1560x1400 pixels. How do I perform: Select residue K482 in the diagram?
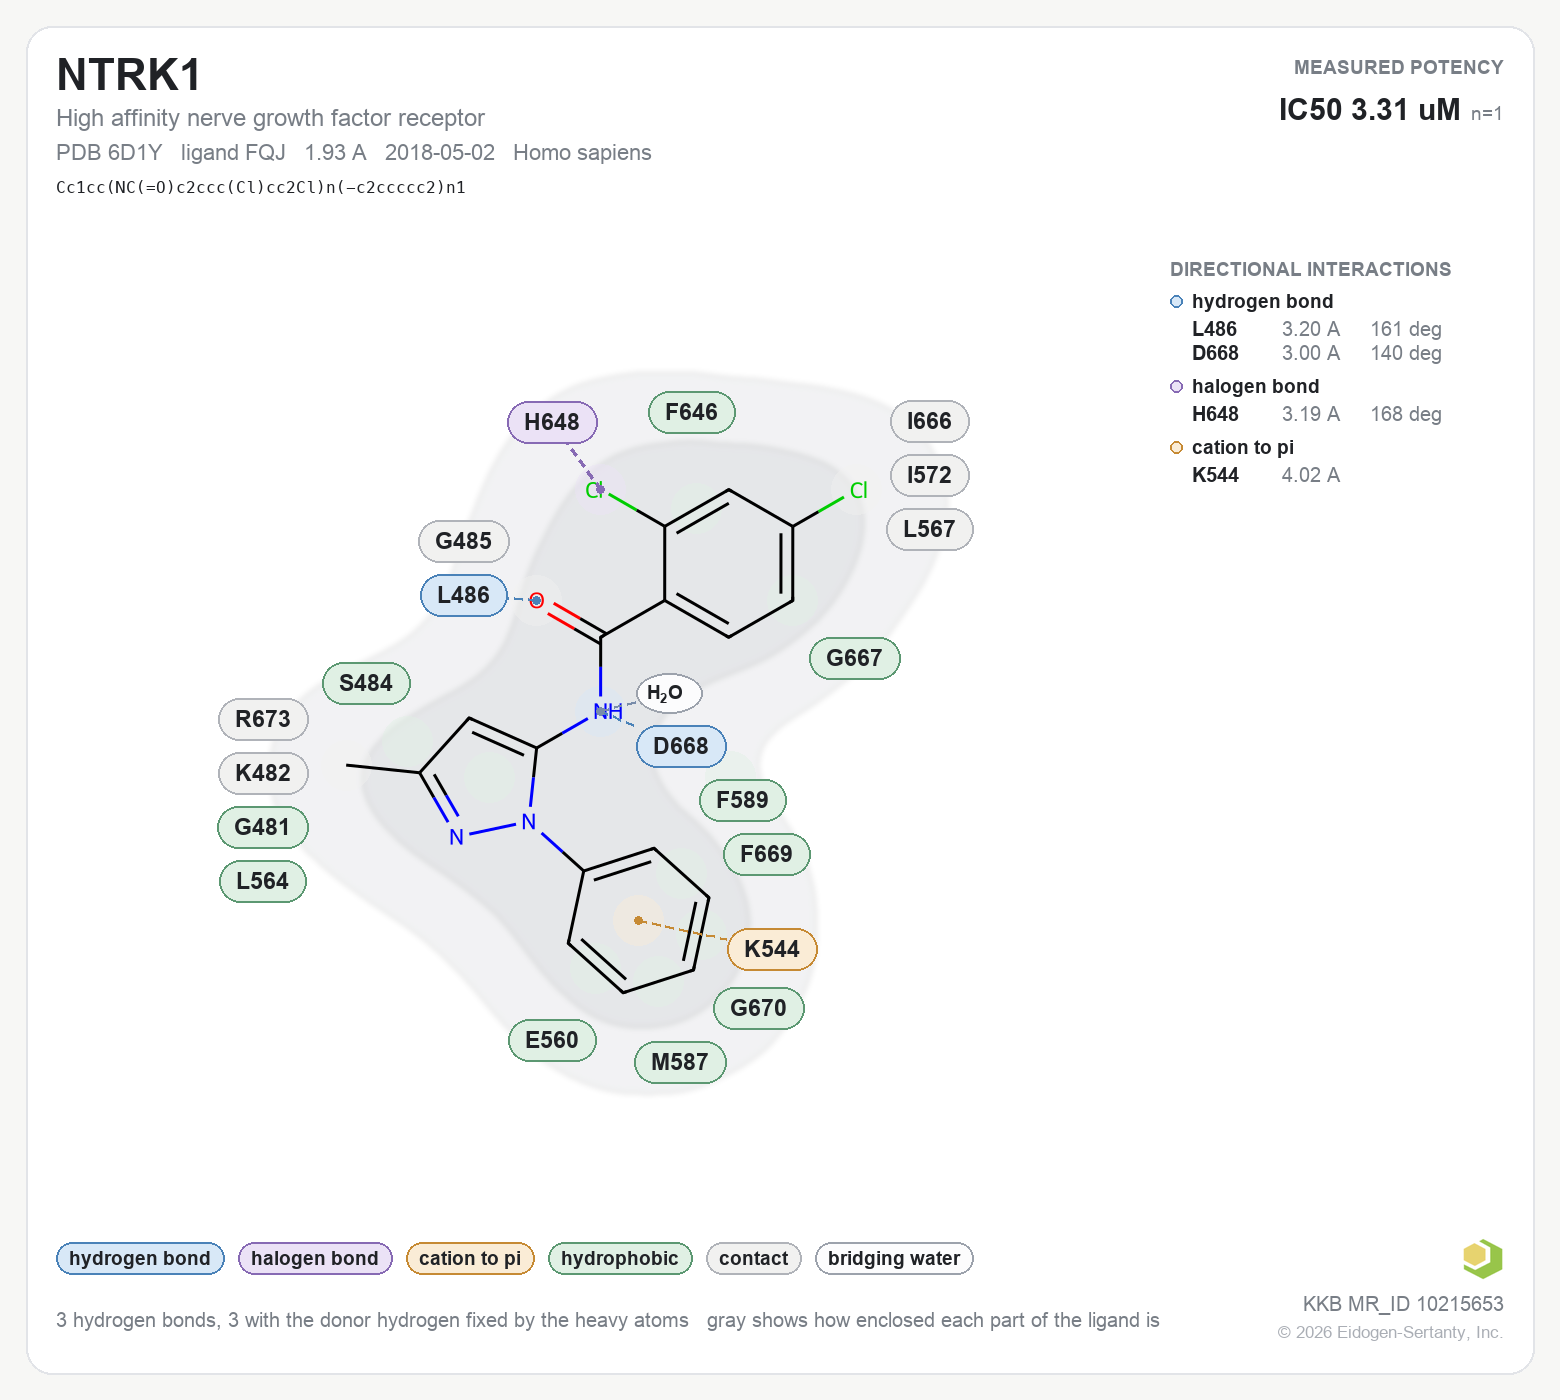point(263,773)
